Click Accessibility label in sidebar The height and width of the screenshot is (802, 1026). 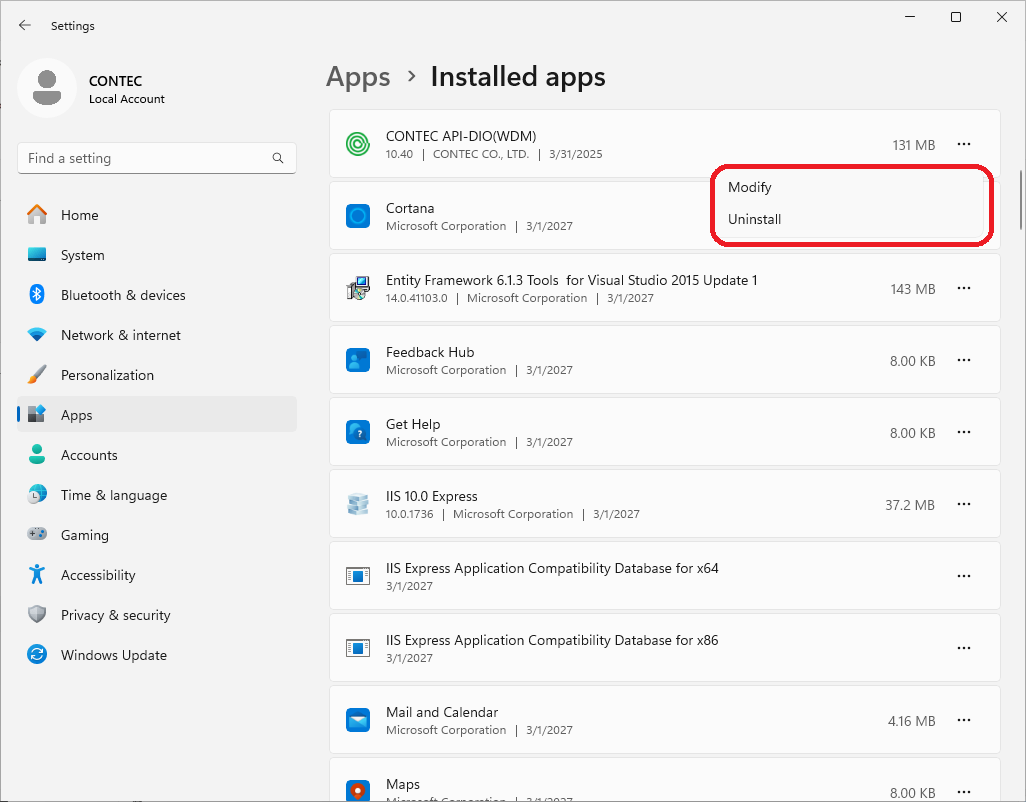pyautogui.click(x=98, y=574)
